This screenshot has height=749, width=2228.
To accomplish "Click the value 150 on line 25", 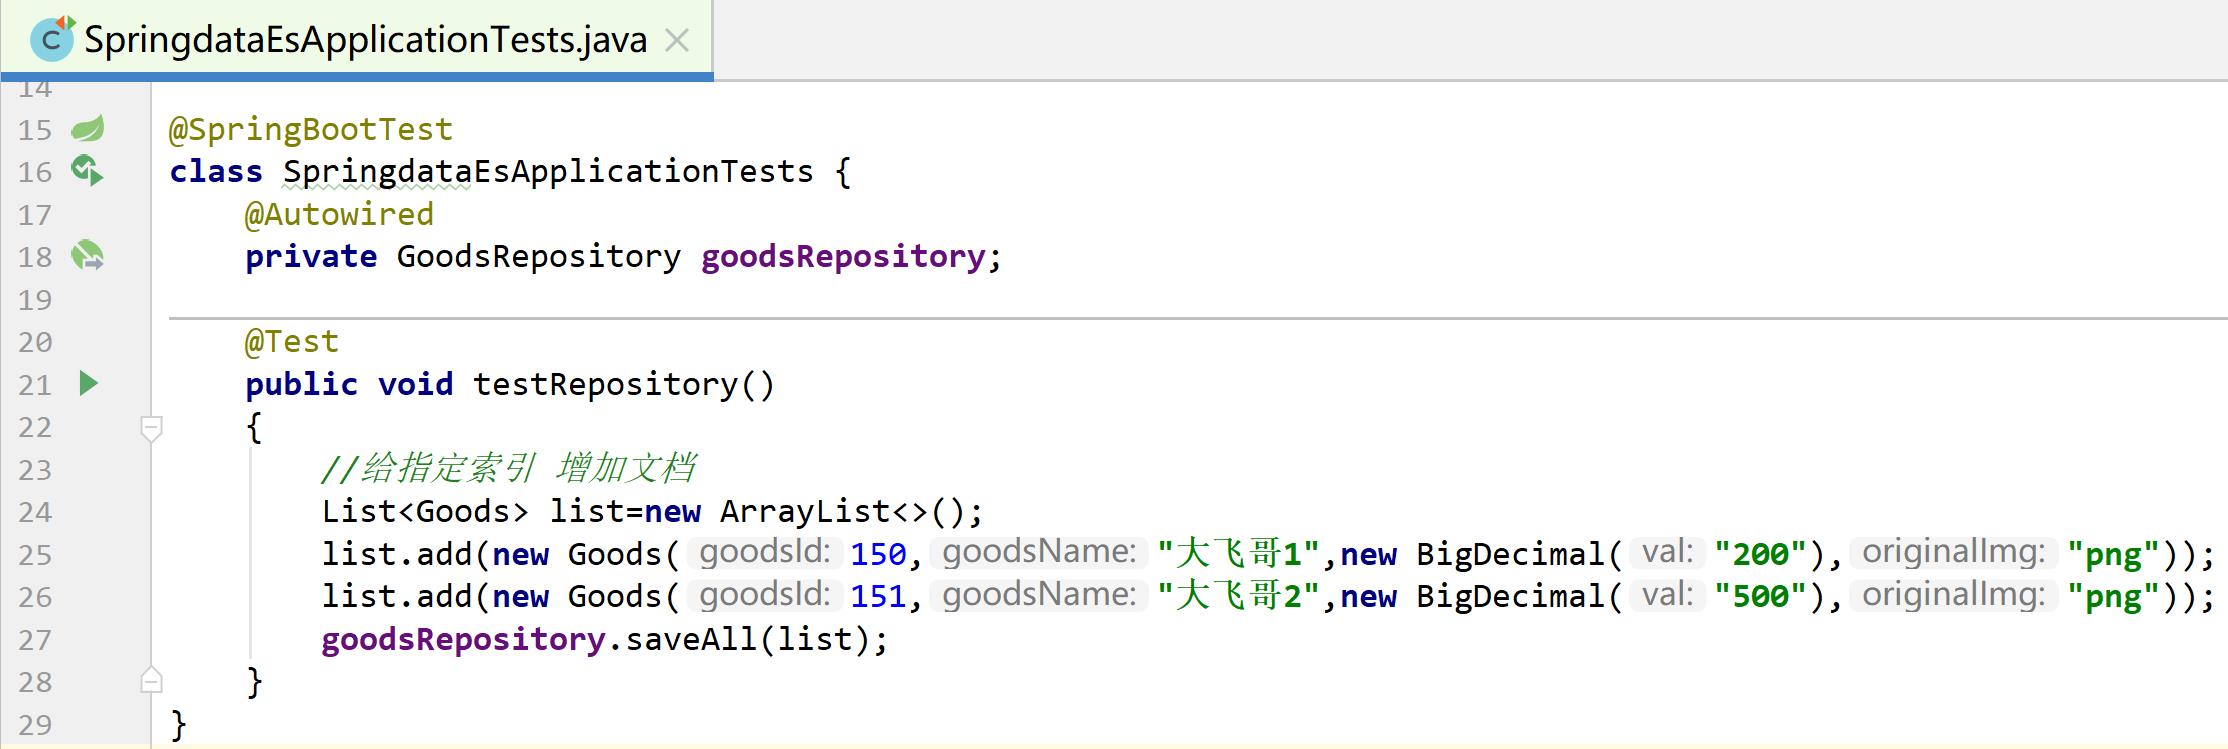I will 878,555.
